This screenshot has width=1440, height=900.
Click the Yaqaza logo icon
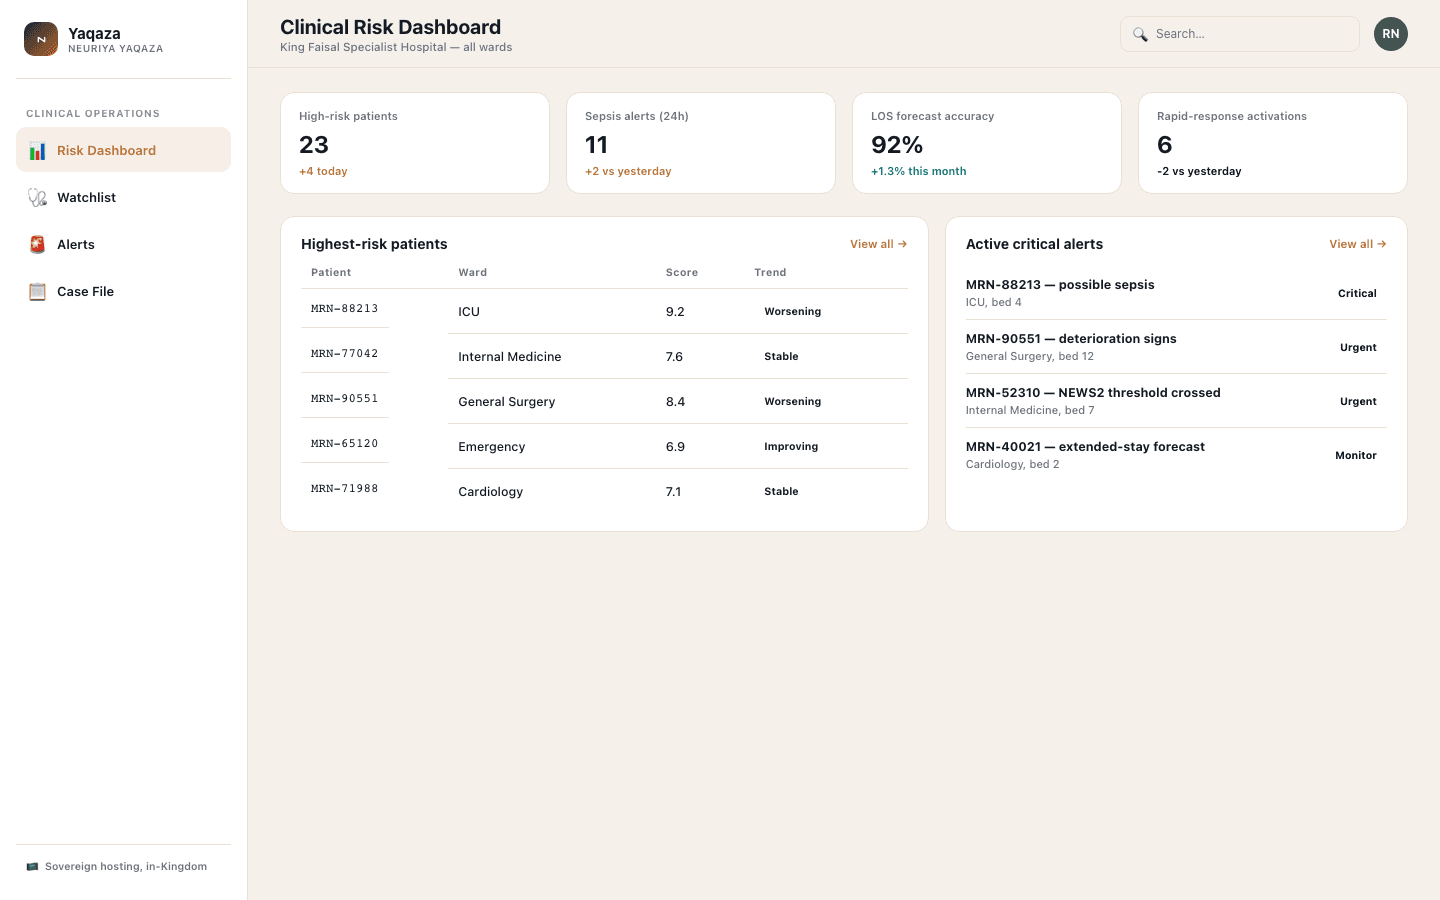pyautogui.click(x=41, y=39)
